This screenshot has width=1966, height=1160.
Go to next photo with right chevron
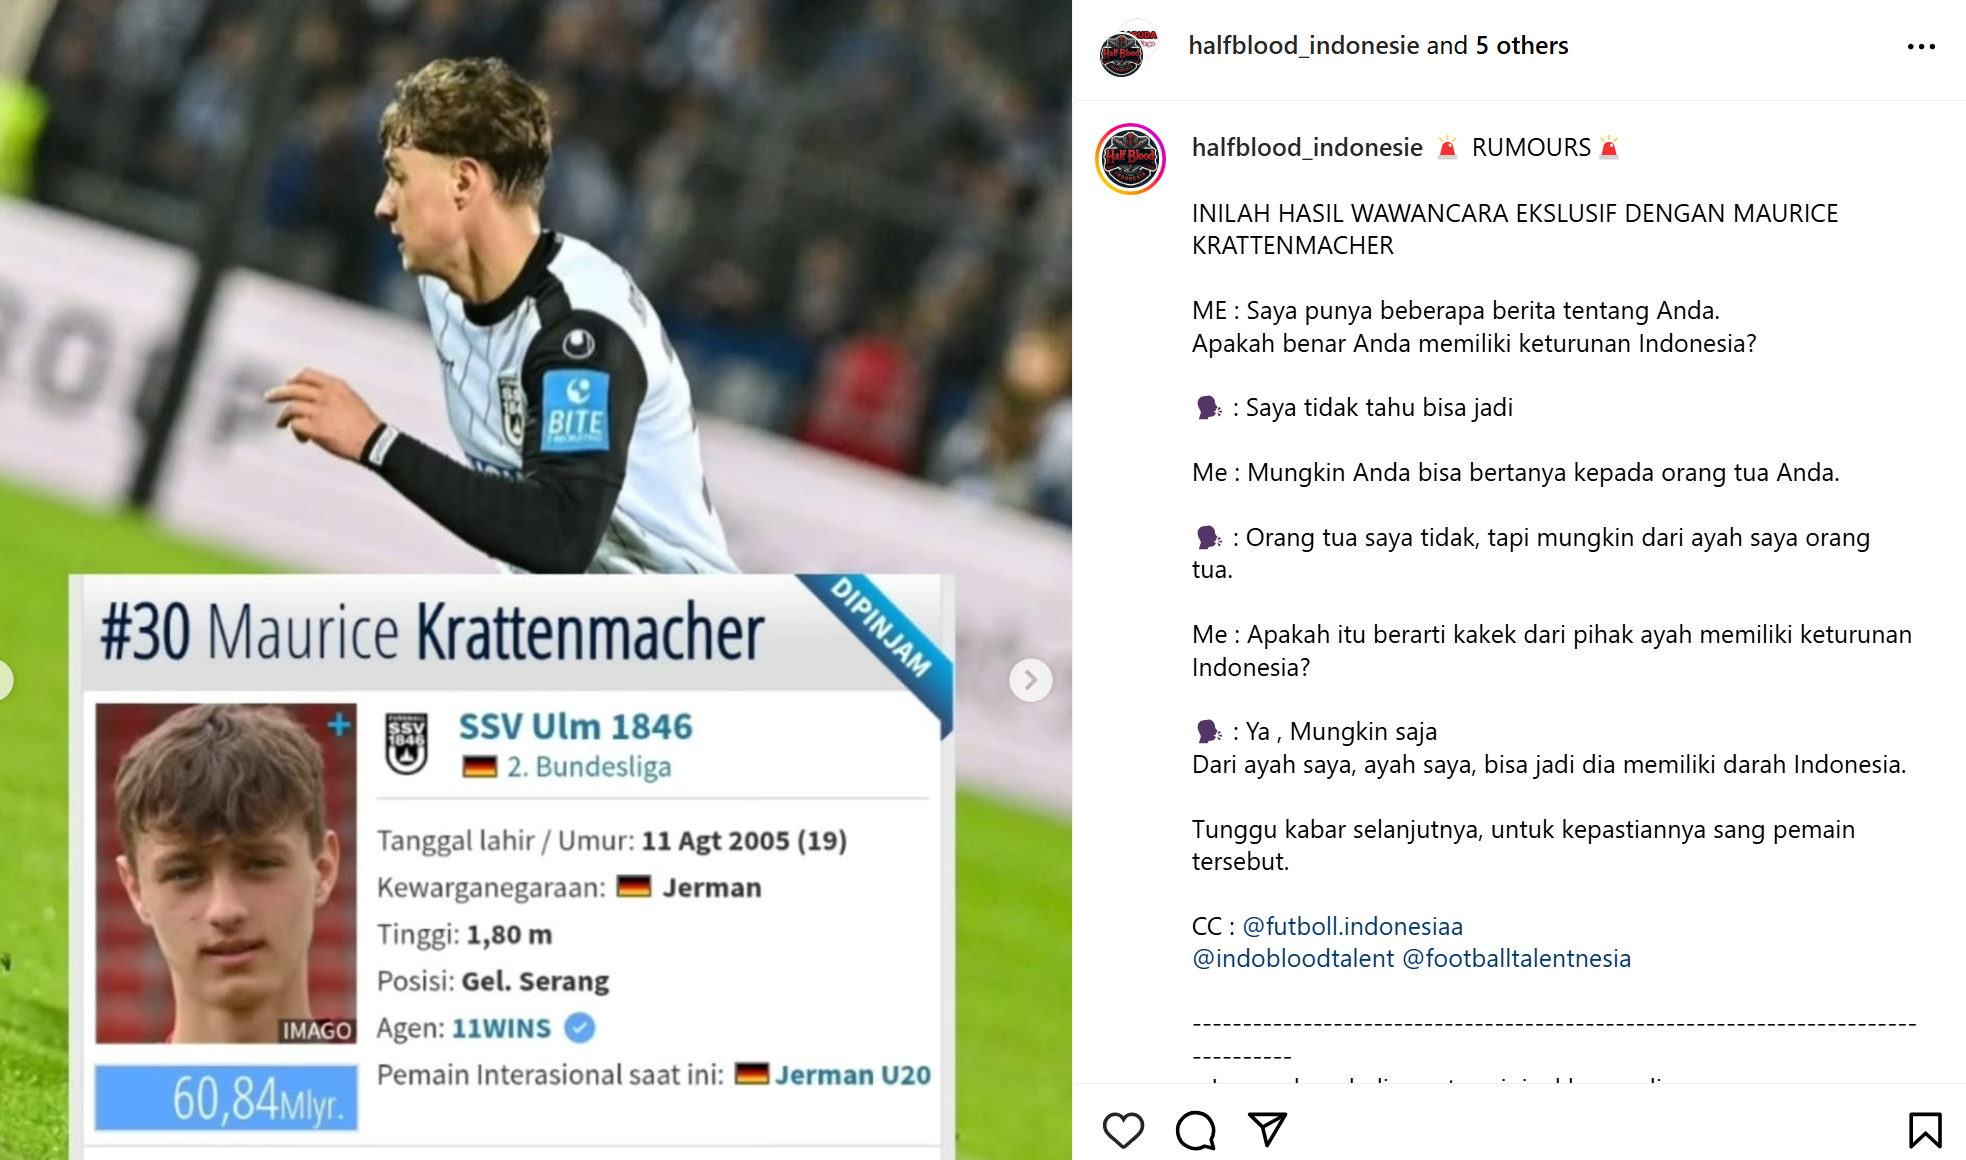click(x=1031, y=680)
